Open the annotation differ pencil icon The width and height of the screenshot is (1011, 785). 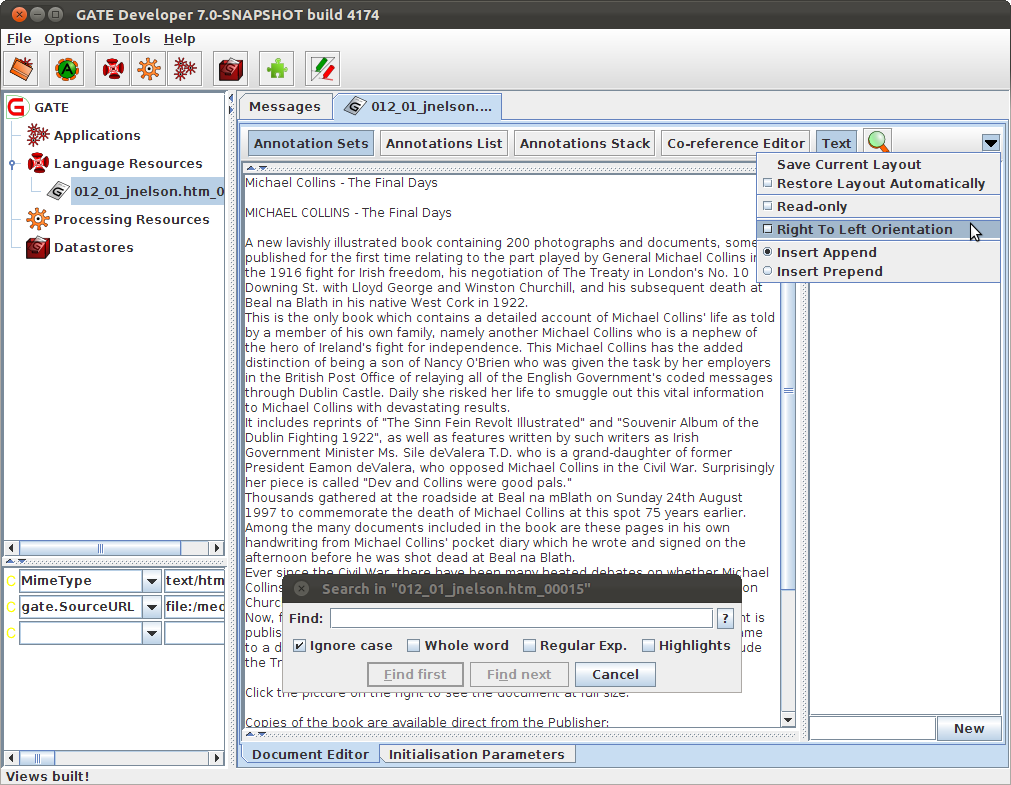coord(323,69)
